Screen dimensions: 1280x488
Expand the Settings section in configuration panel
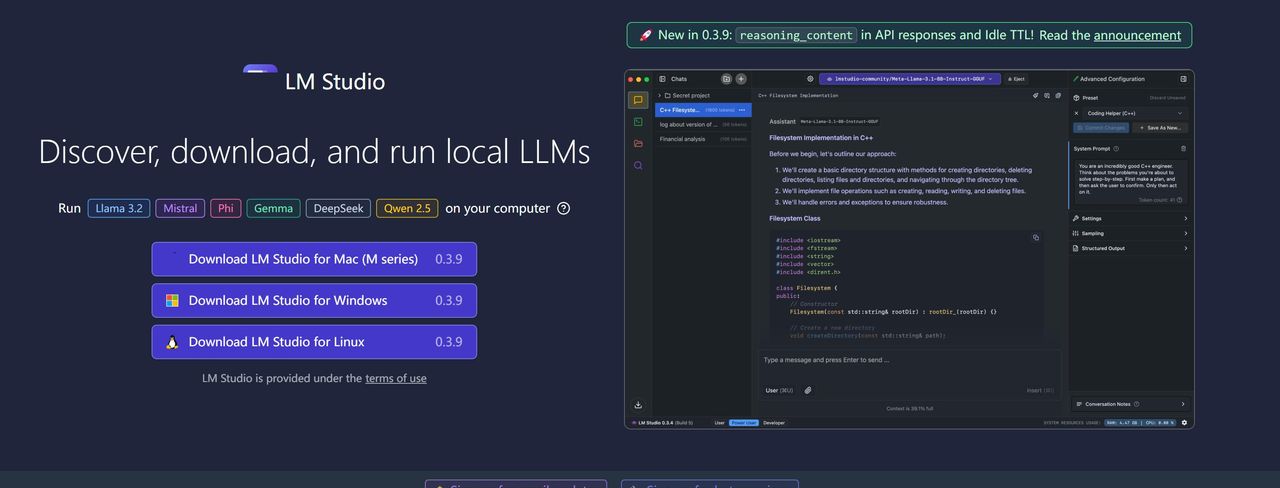[x=1130, y=218]
